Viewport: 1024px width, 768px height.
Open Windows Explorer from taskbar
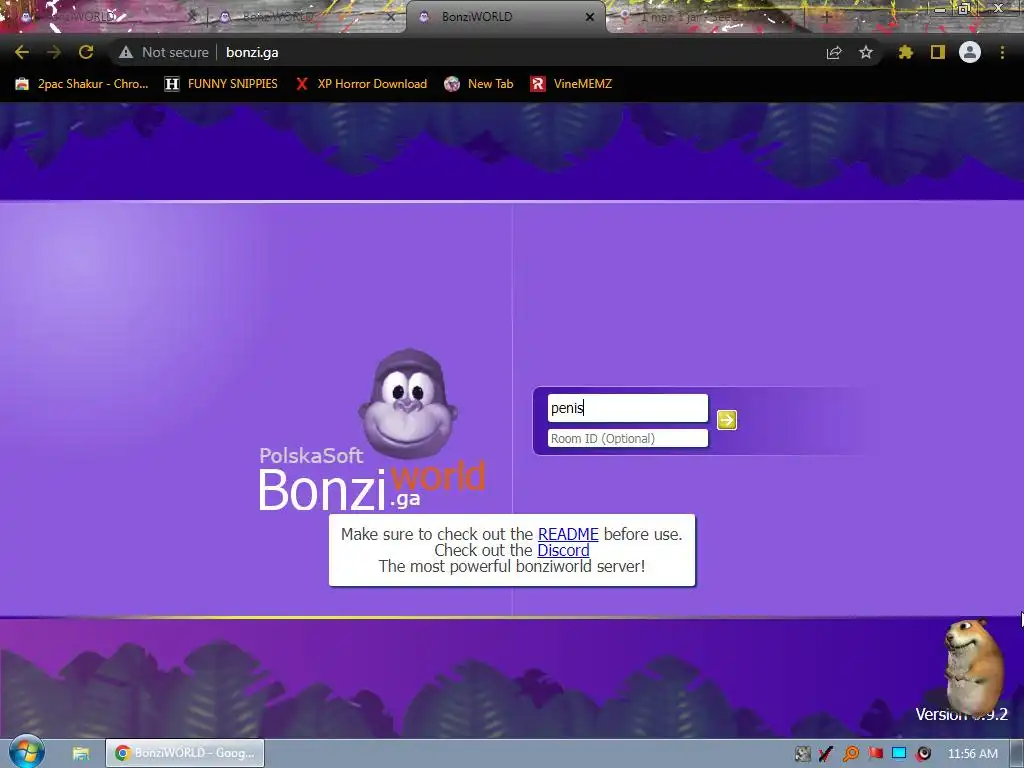(80, 754)
